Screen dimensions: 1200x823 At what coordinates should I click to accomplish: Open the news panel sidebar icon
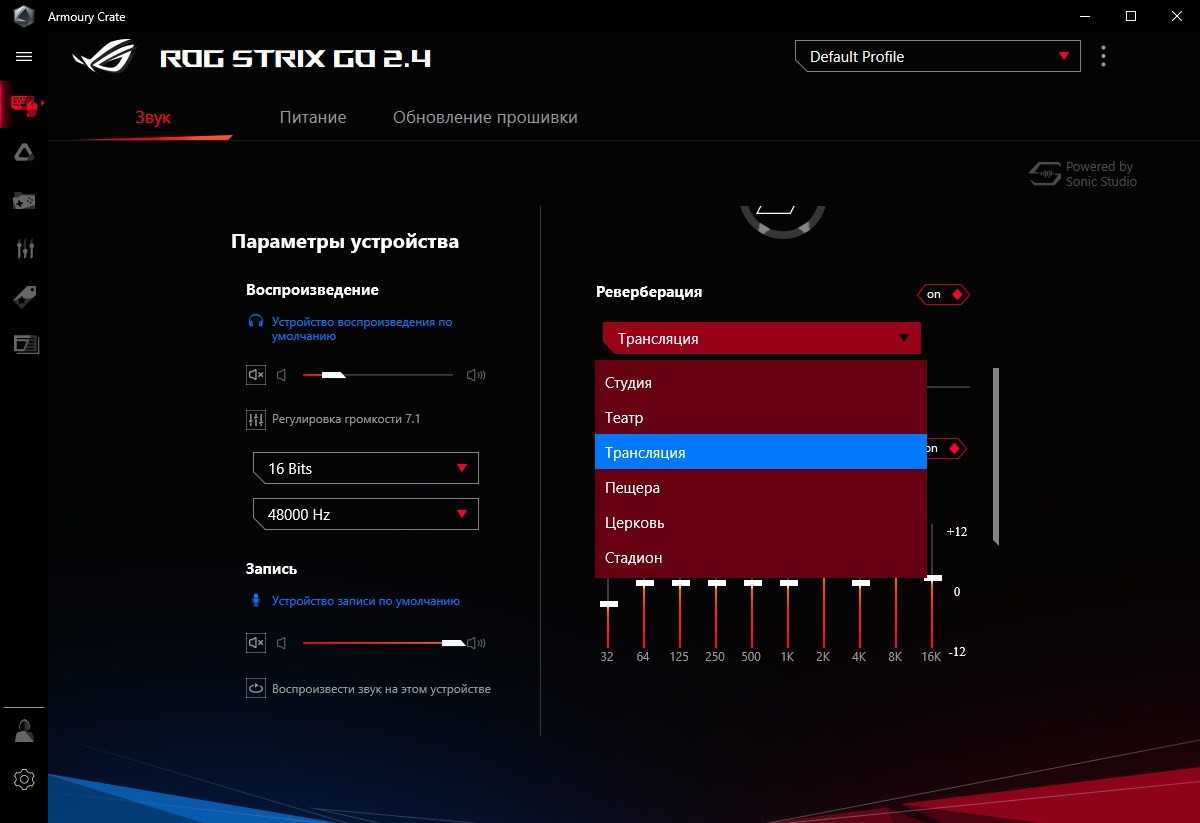24,344
